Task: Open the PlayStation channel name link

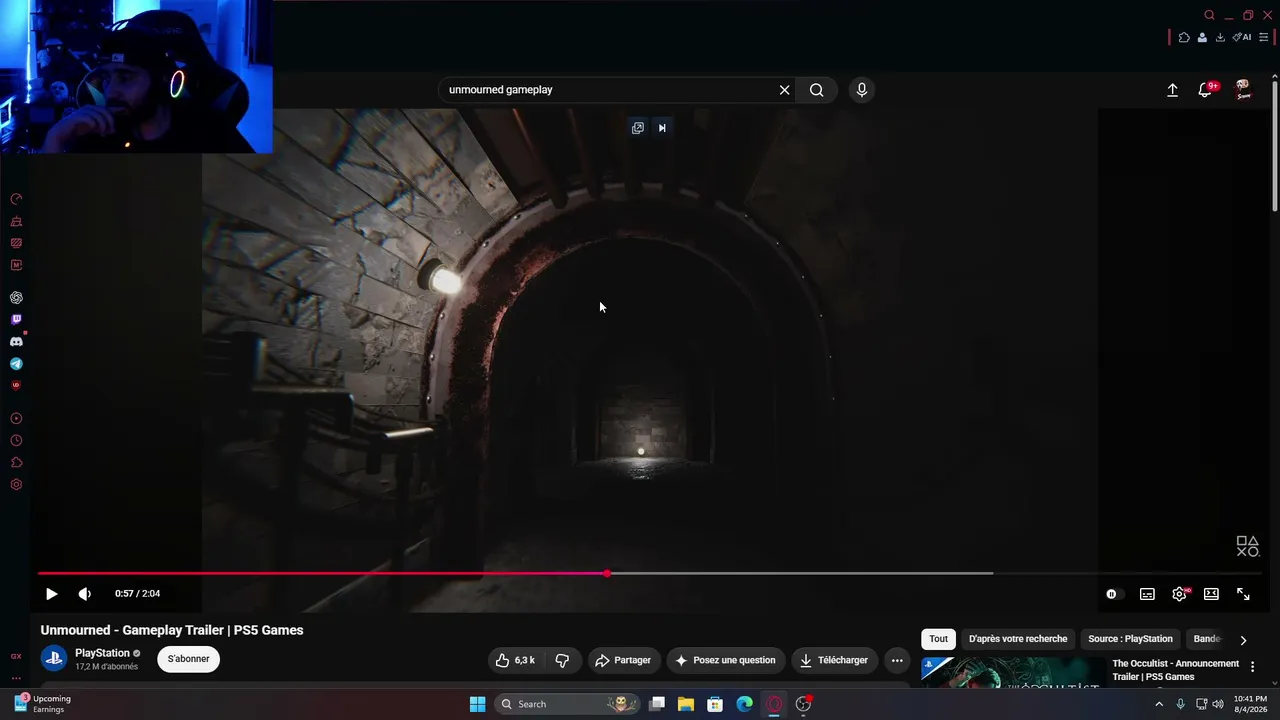Action: pos(102,653)
